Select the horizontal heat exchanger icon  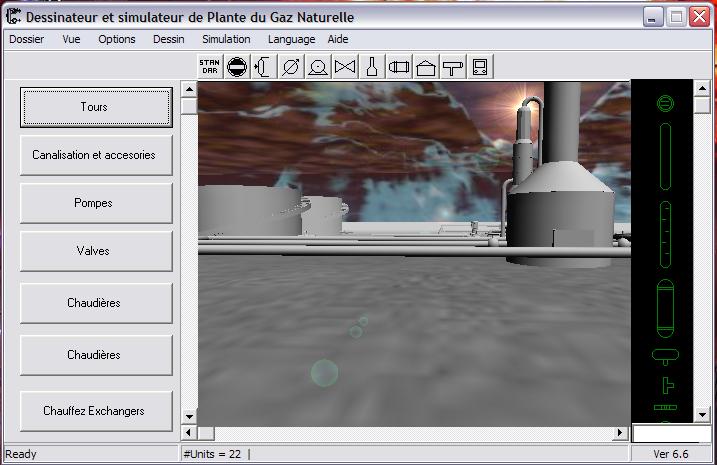pos(399,67)
